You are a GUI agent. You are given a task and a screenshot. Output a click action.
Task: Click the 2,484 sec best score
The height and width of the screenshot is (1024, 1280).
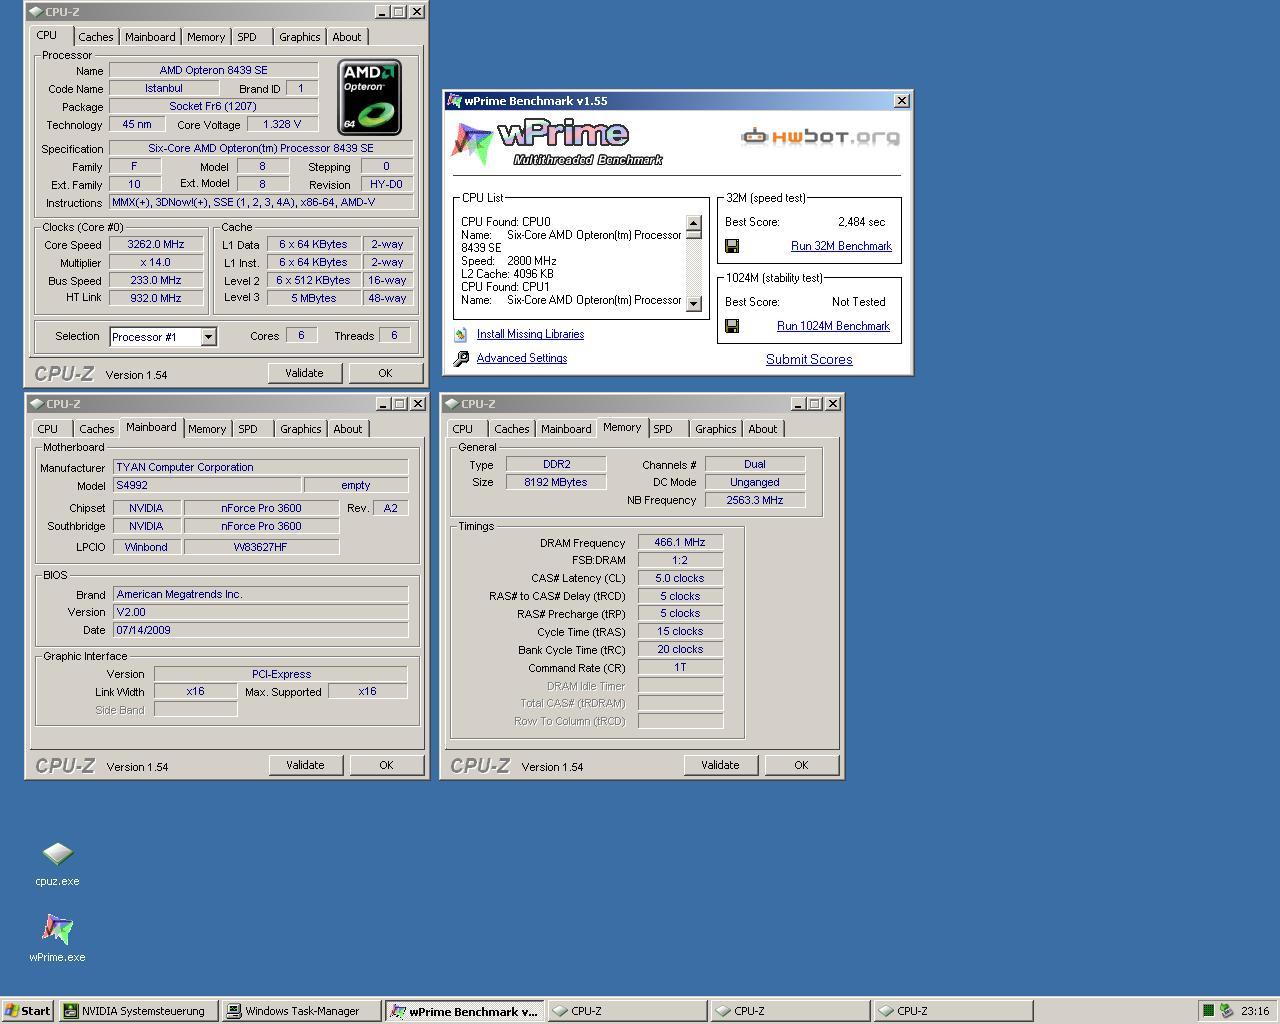(x=862, y=222)
